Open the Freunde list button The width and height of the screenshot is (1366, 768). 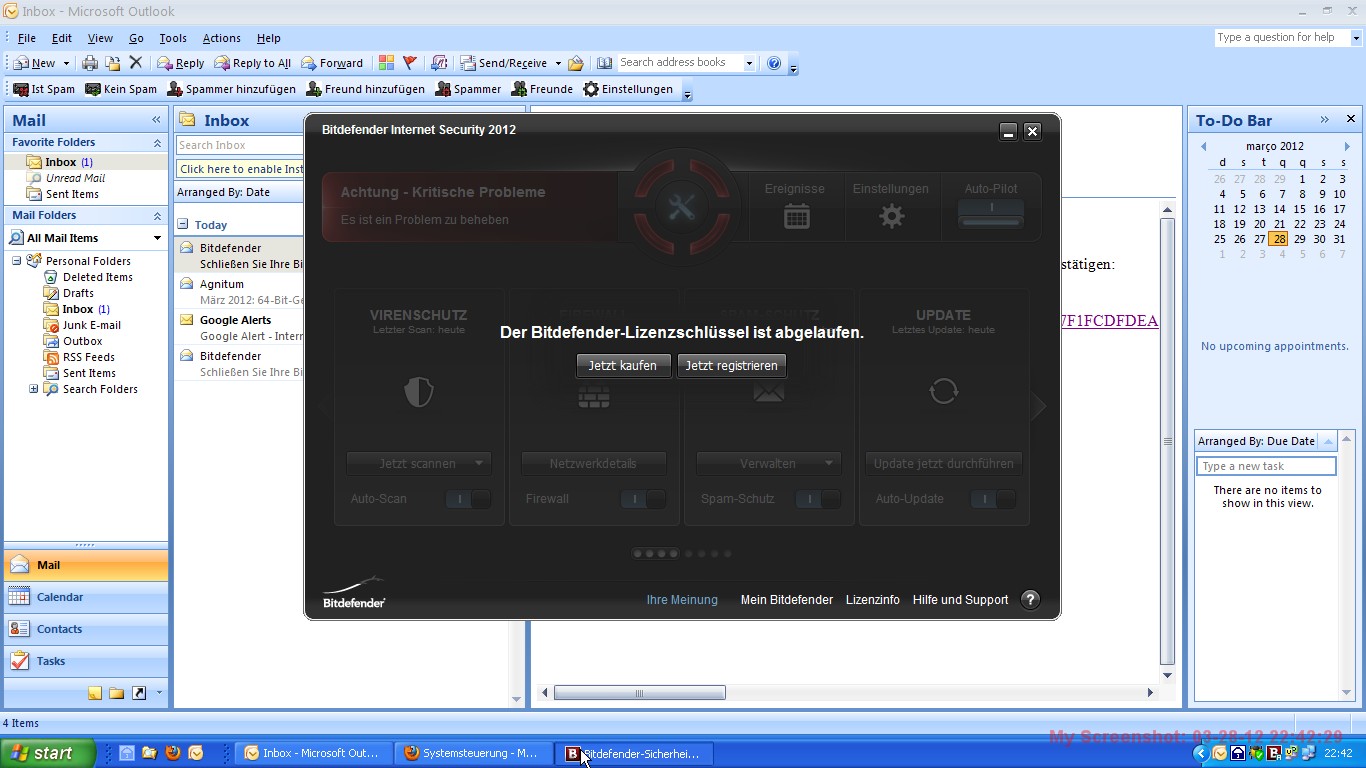click(542, 89)
